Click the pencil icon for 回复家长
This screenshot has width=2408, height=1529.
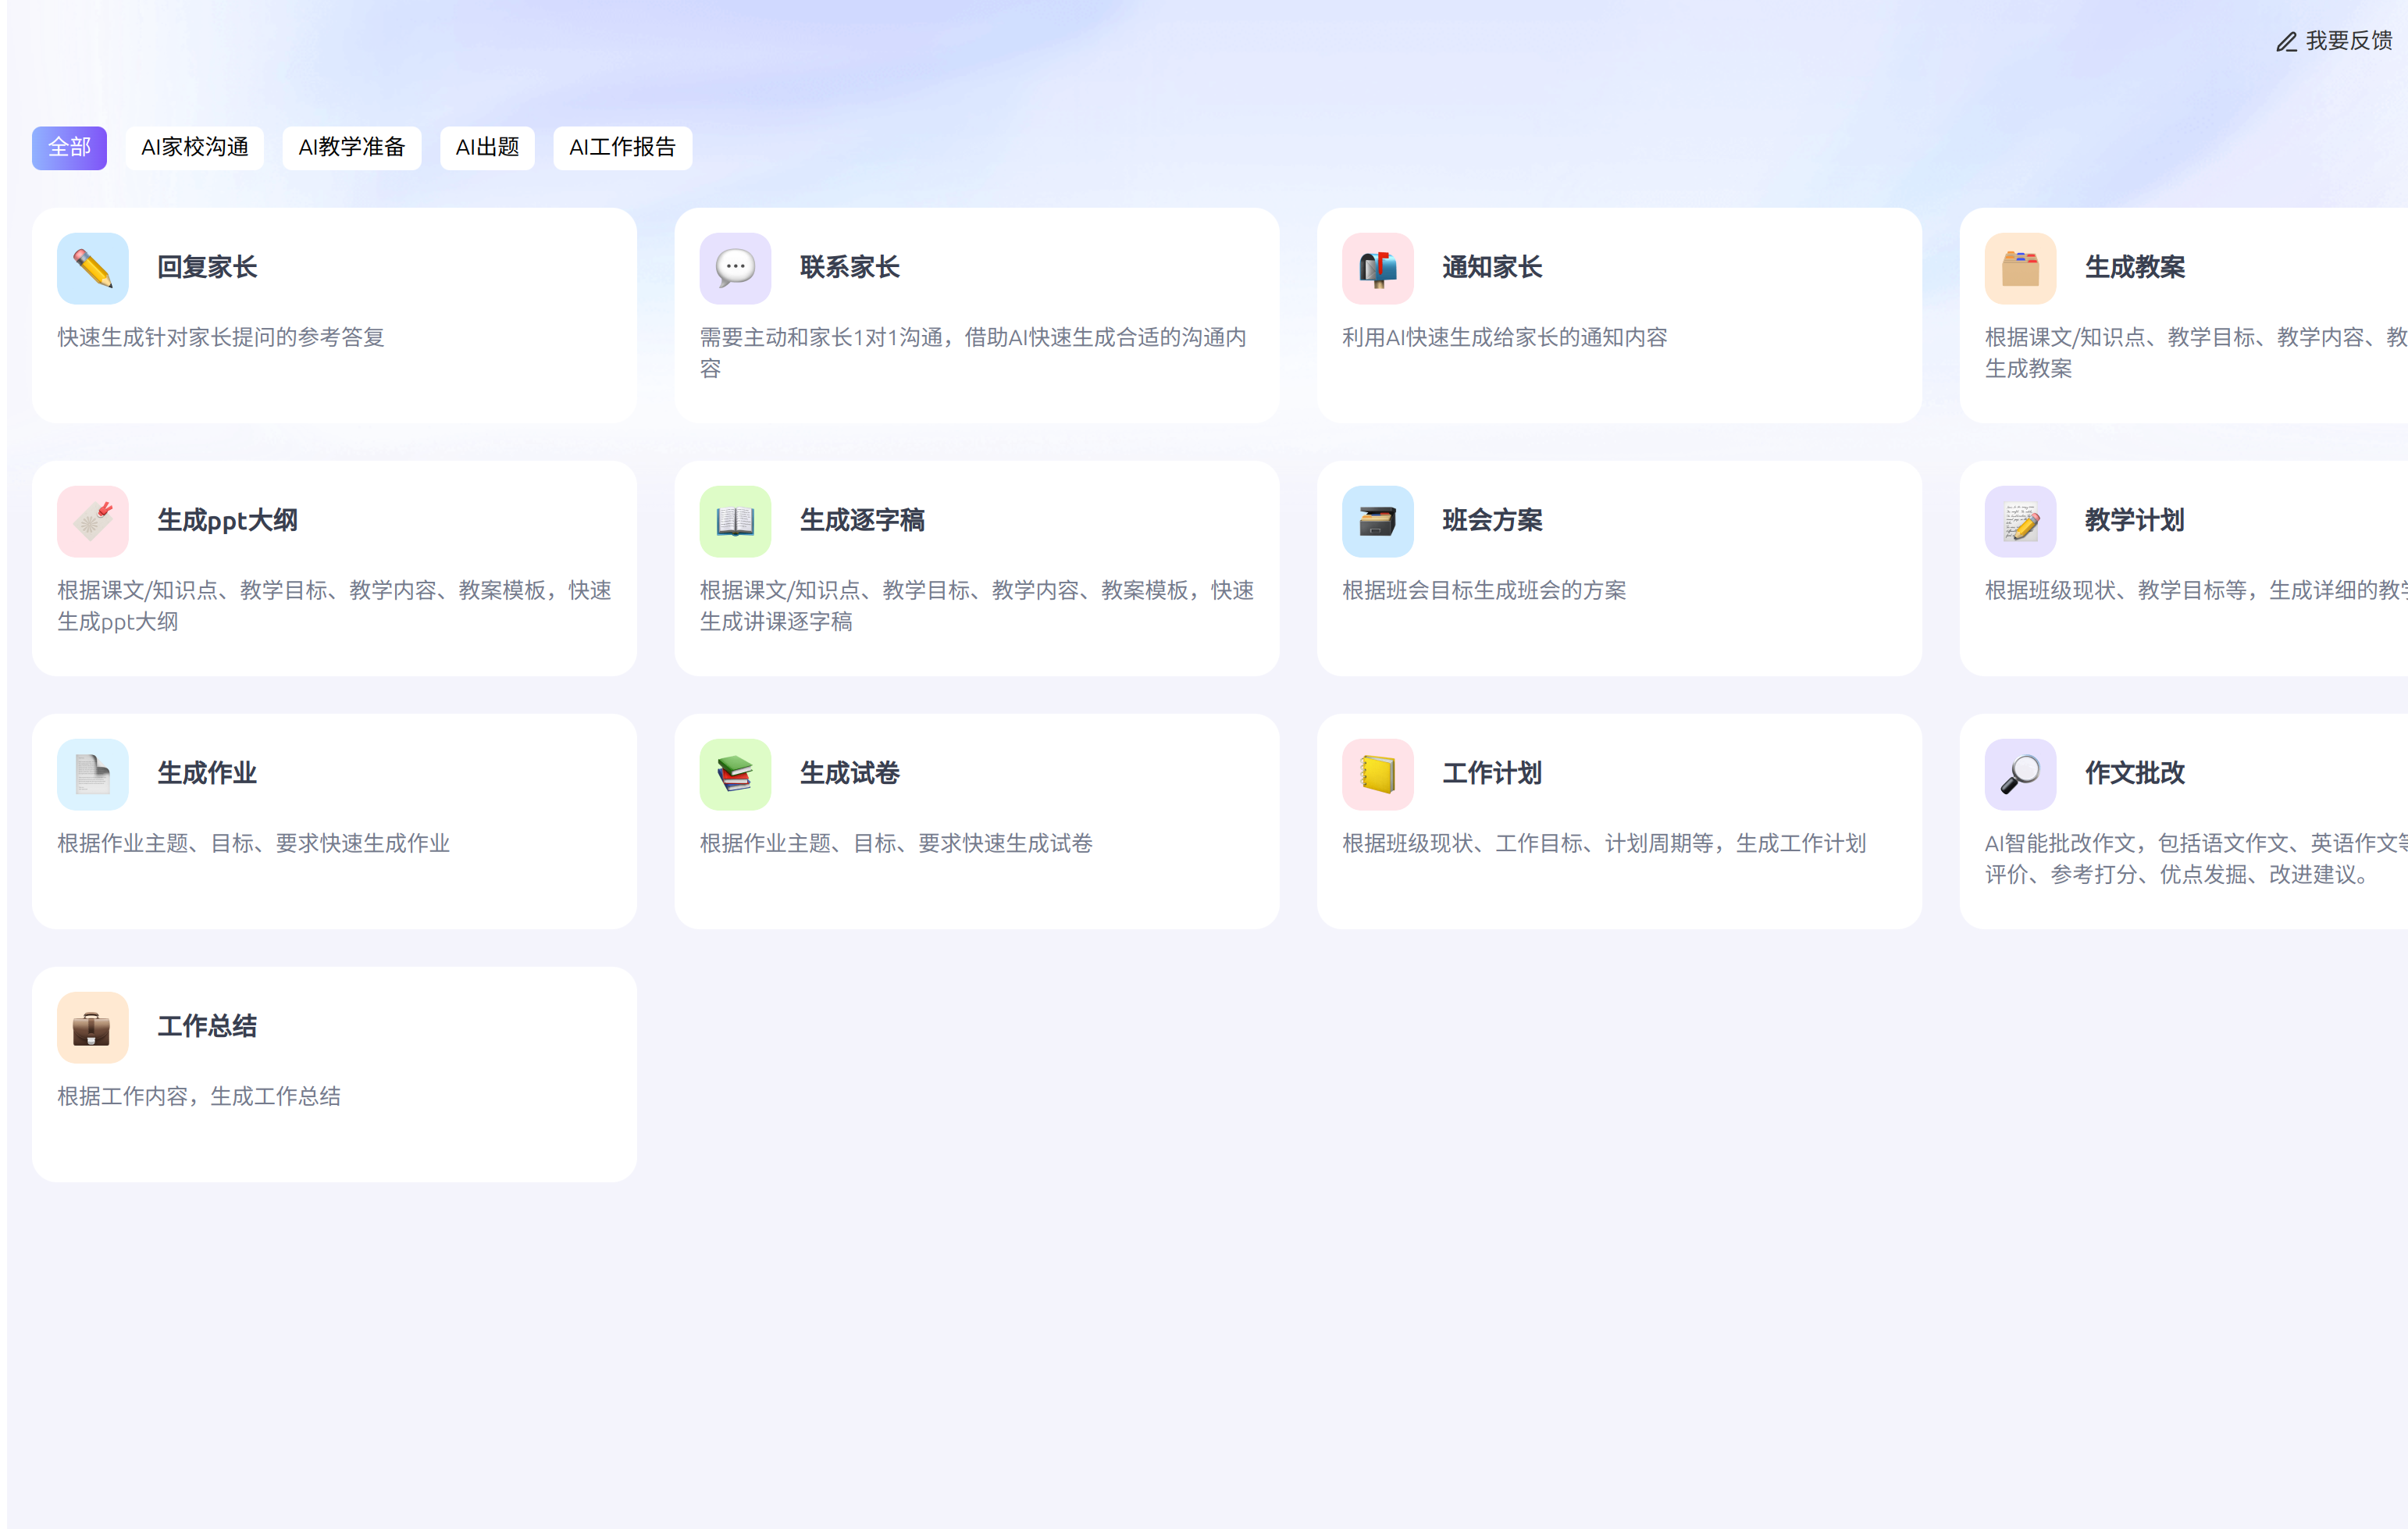coord(92,268)
